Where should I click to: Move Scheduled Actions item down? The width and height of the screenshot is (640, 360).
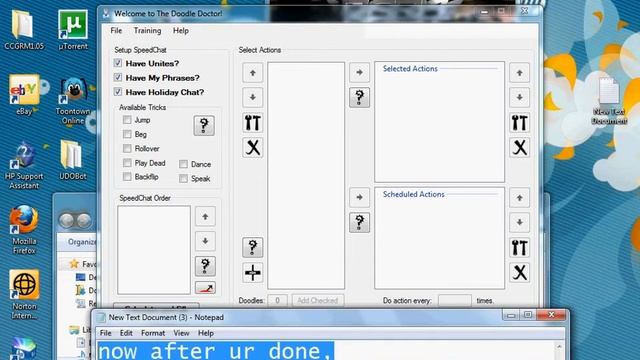coord(519,222)
